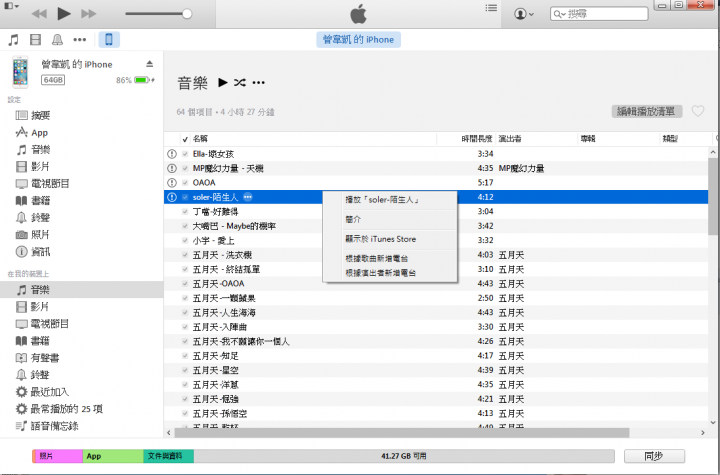This screenshot has width=720, height=475.
Task: Adjust the volume slider knob
Action: coord(187,14)
